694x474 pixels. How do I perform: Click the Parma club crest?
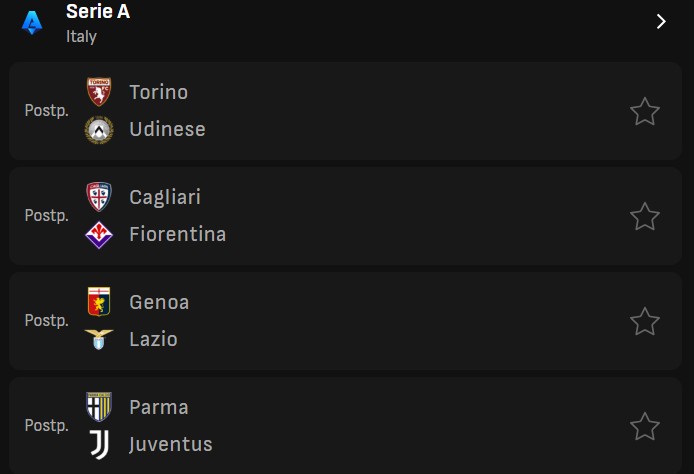tap(99, 406)
